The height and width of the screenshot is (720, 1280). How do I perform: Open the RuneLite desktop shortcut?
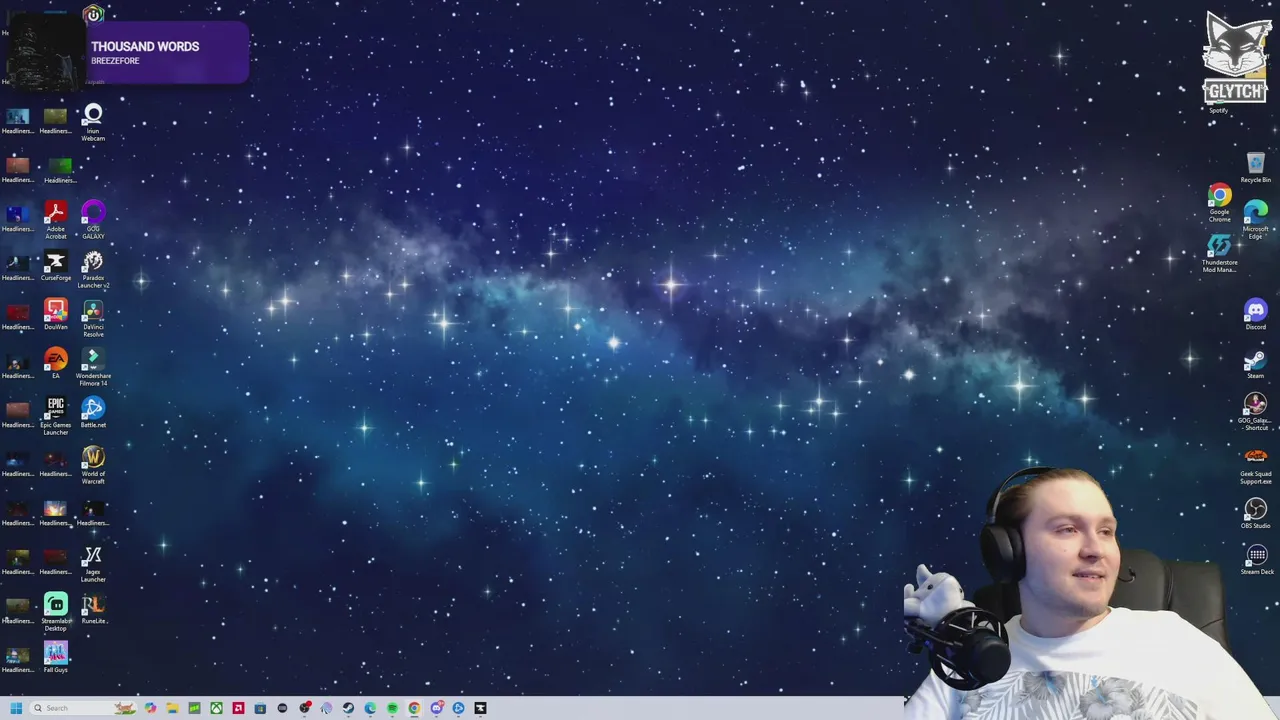[93, 609]
